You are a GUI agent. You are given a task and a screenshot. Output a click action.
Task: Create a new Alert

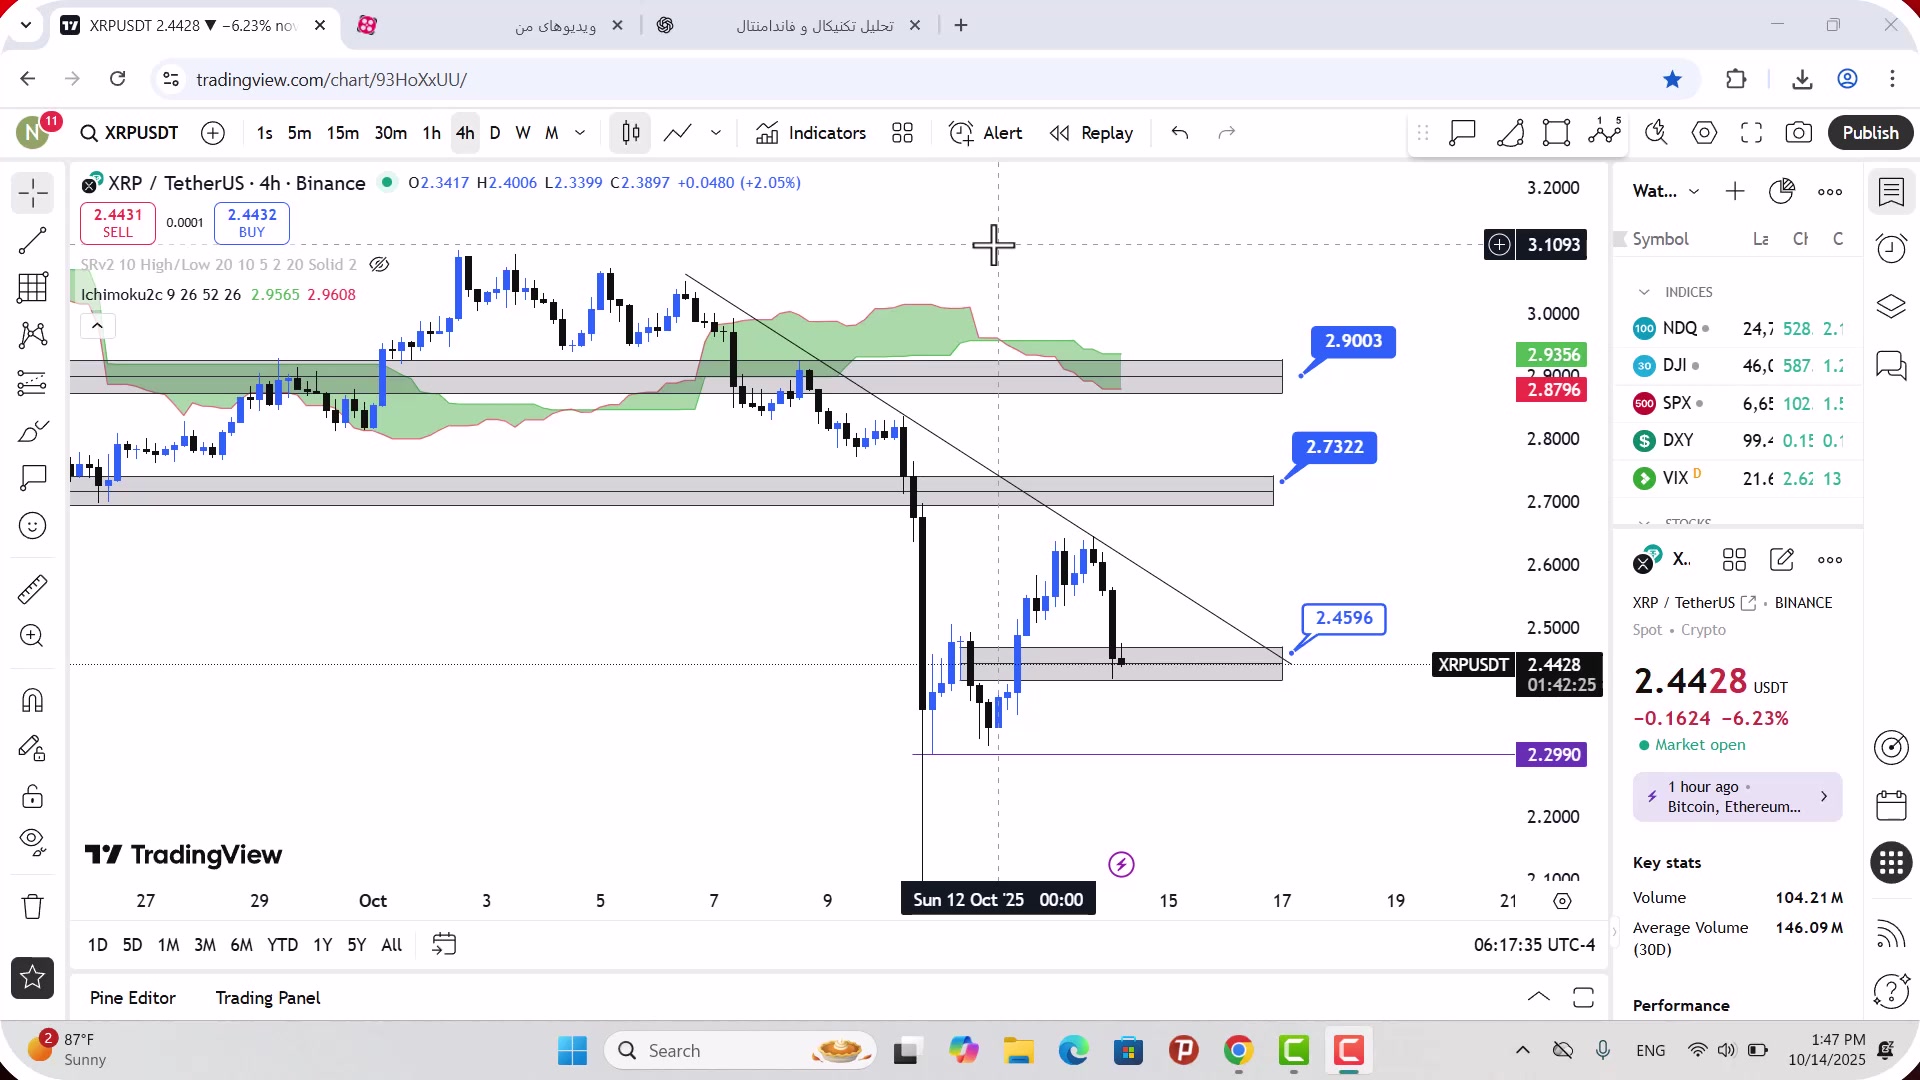click(985, 133)
